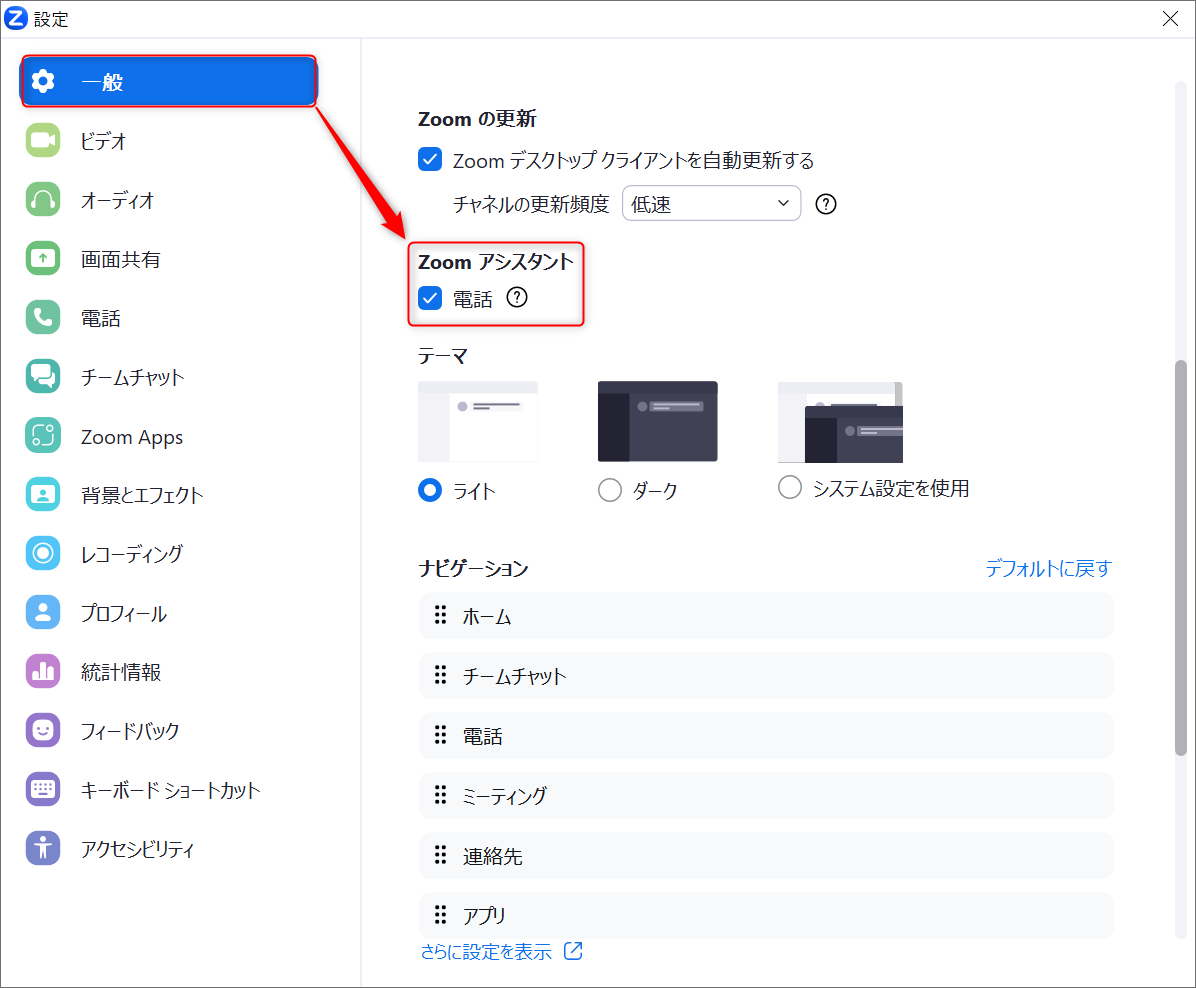Open the 背景とエフェクト settings label
1196x988 pixels.
(142, 495)
